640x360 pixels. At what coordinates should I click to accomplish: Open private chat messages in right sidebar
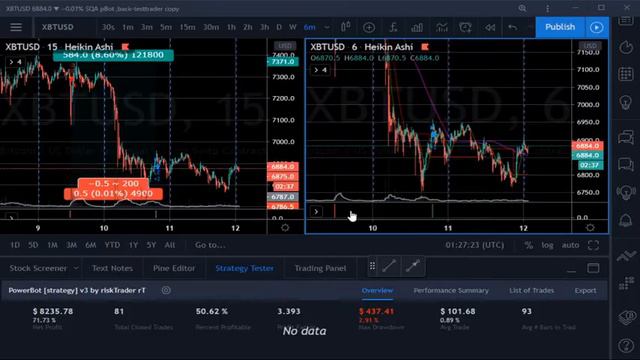626,164
